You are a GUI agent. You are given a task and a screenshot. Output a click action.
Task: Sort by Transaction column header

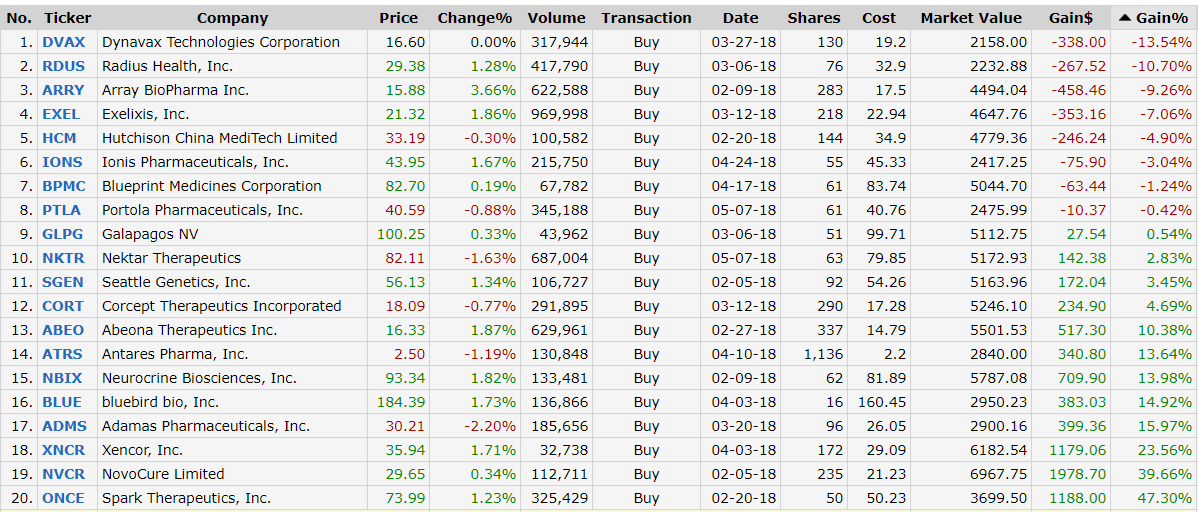(x=646, y=18)
